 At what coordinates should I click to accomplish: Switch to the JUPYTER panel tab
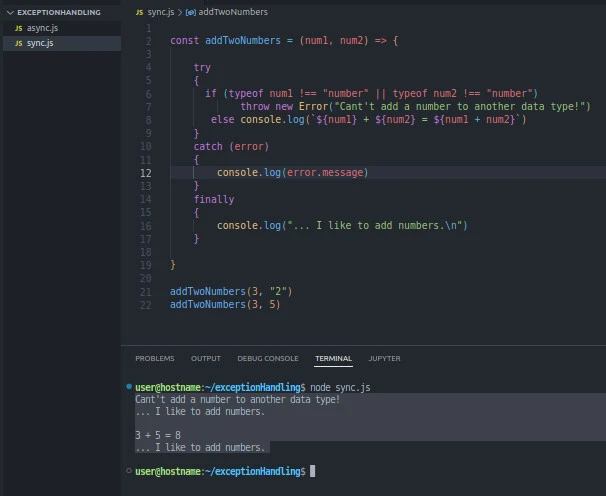tap(384, 358)
